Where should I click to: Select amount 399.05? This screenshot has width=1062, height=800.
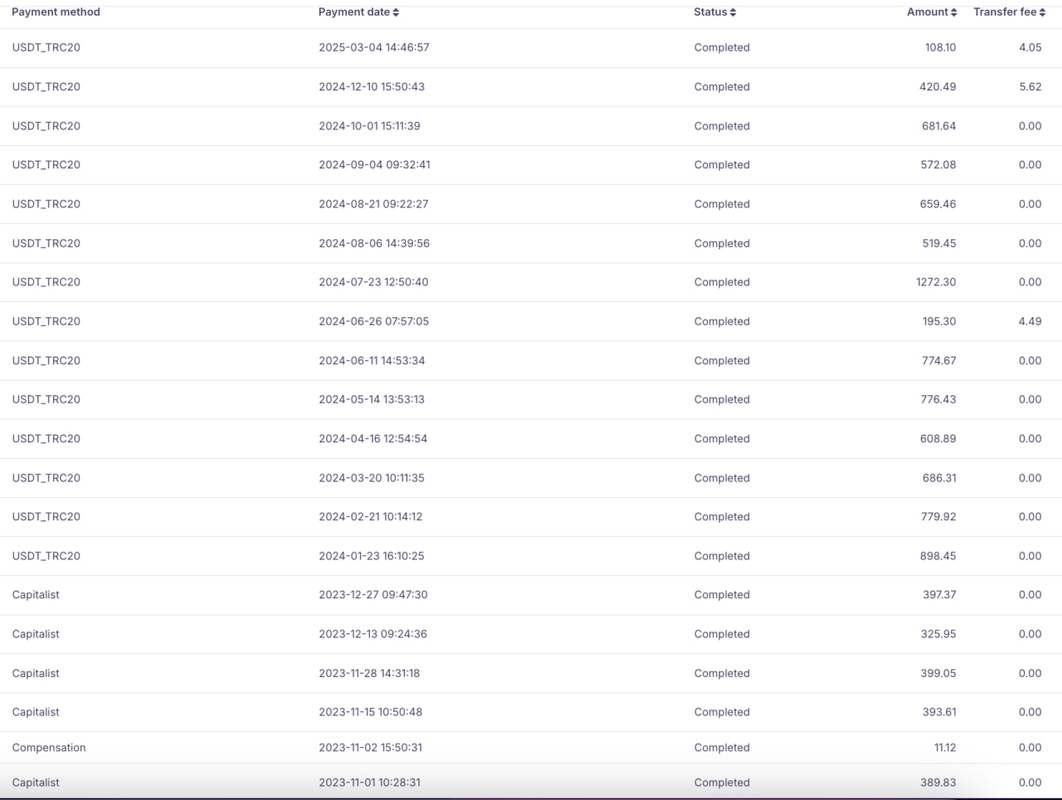[x=938, y=673]
